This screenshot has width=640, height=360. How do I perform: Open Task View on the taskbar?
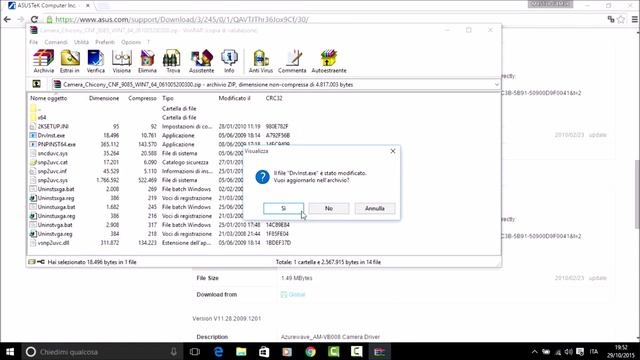195,351
